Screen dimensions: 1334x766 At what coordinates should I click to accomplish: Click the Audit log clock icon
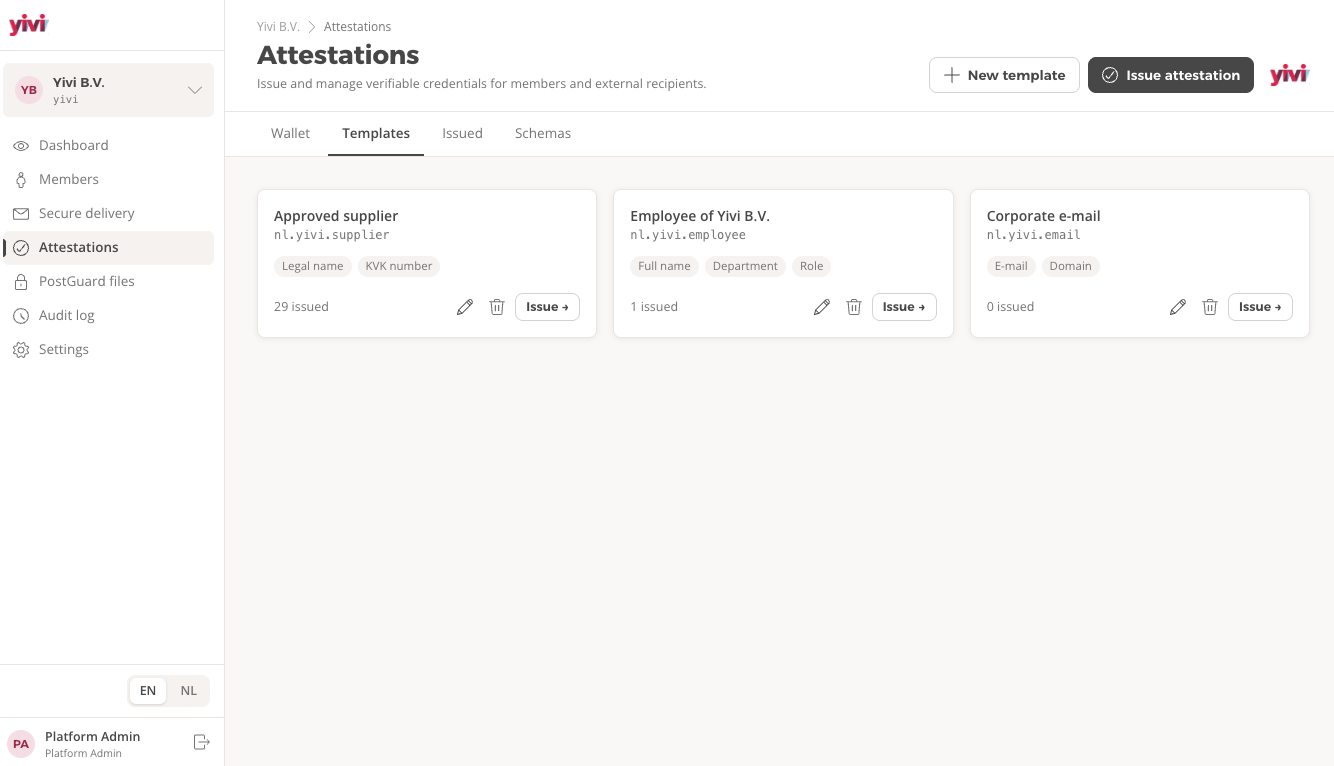21,316
